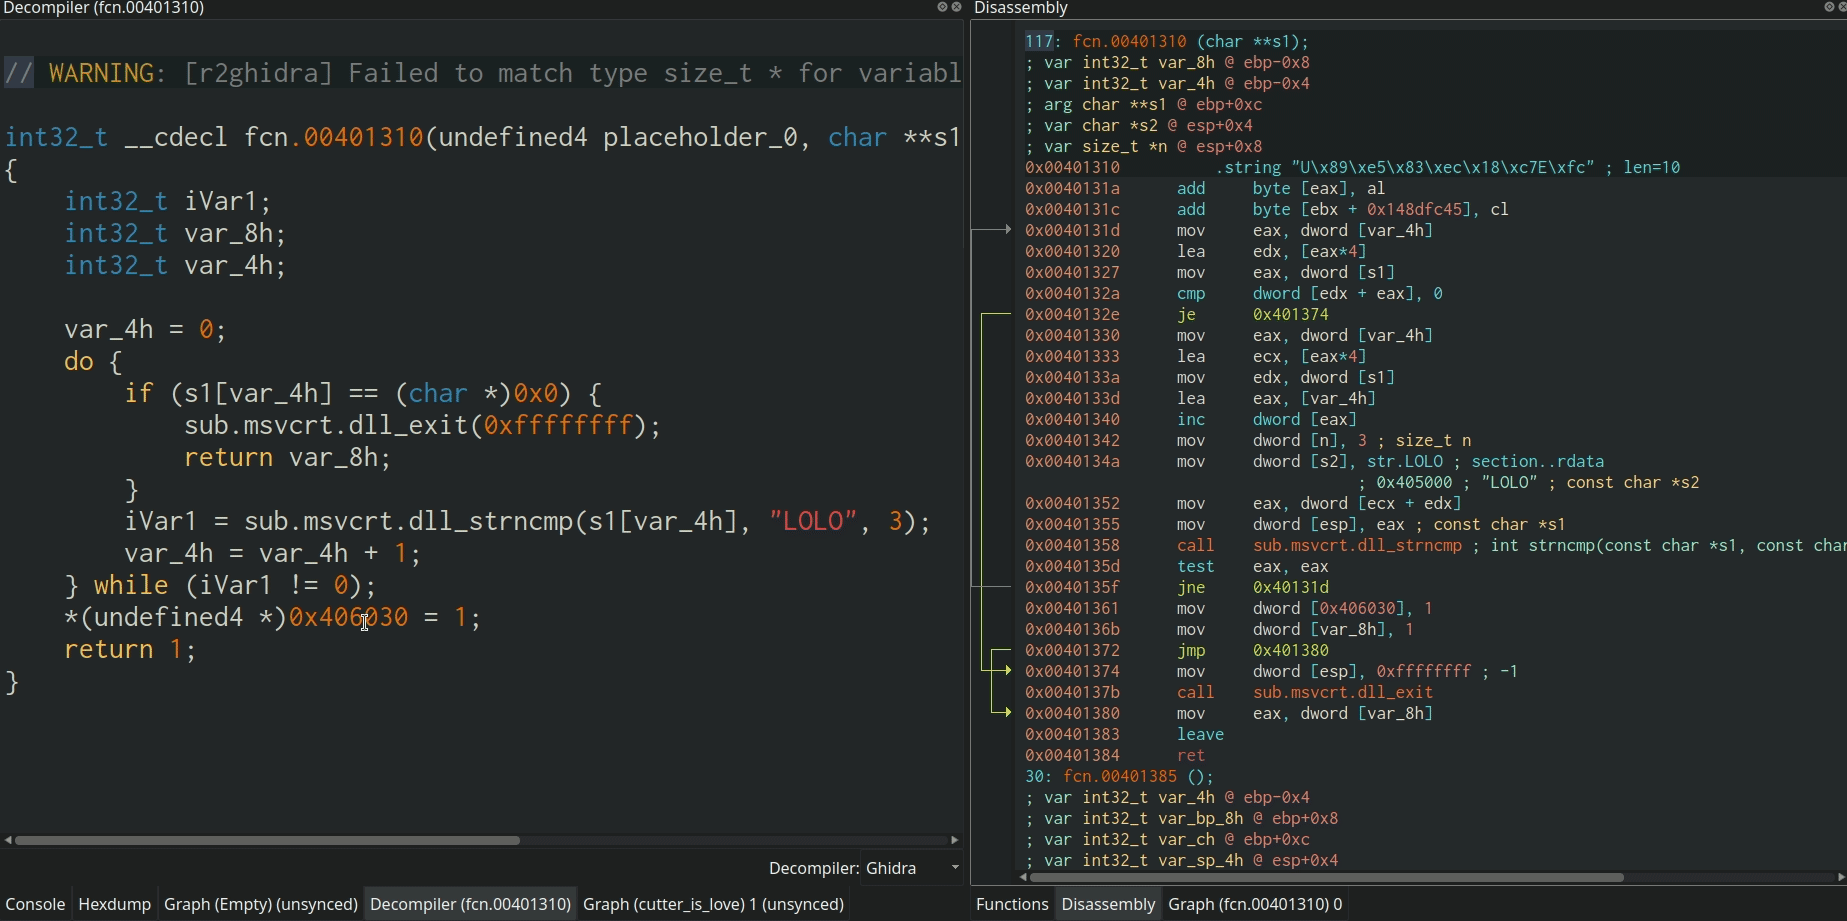The width and height of the screenshot is (1847, 921).
Task: Switch to the Hexdump tab
Action: click(114, 904)
